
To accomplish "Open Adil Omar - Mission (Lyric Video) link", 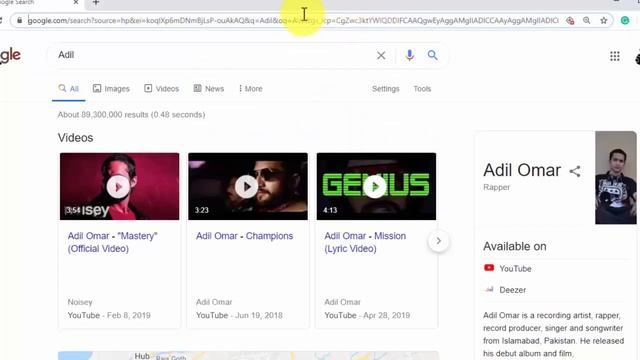I will point(365,242).
